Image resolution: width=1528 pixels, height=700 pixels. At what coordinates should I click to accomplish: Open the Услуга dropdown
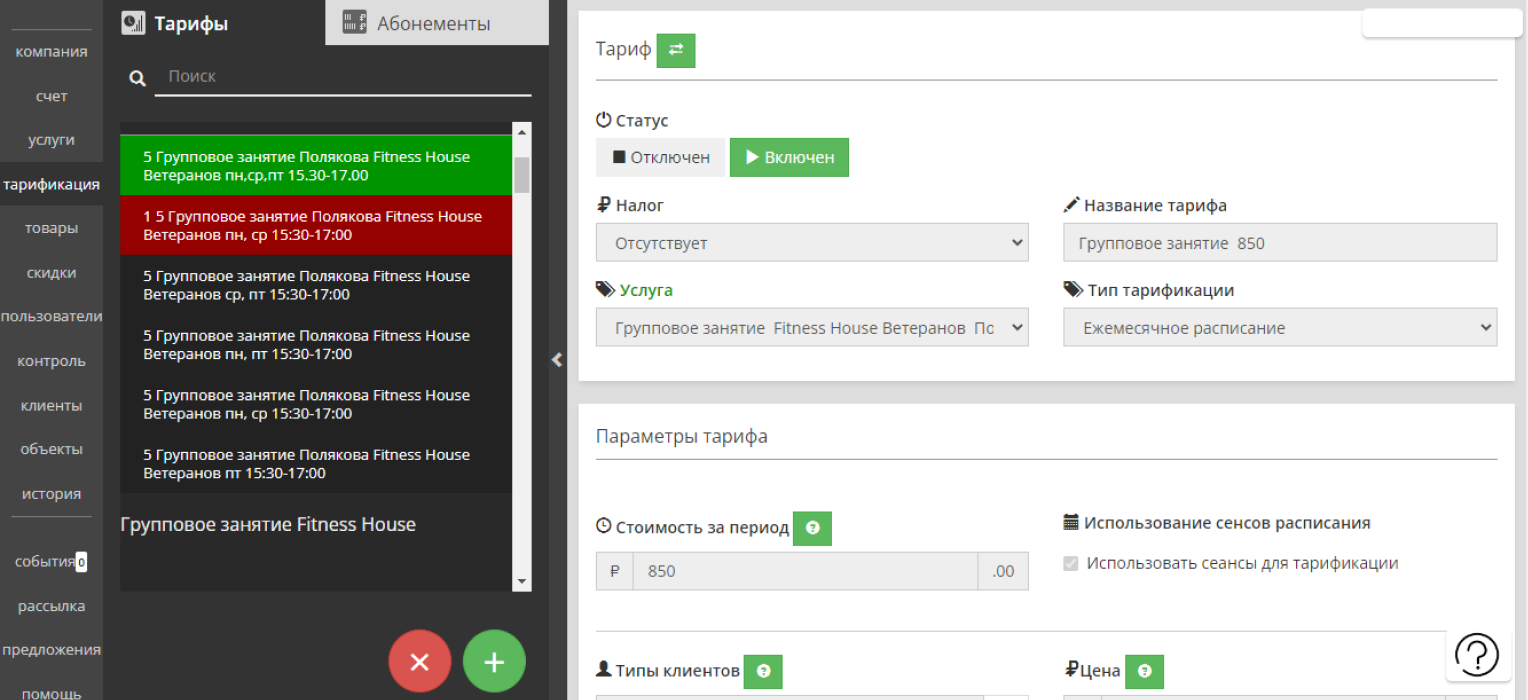point(812,328)
